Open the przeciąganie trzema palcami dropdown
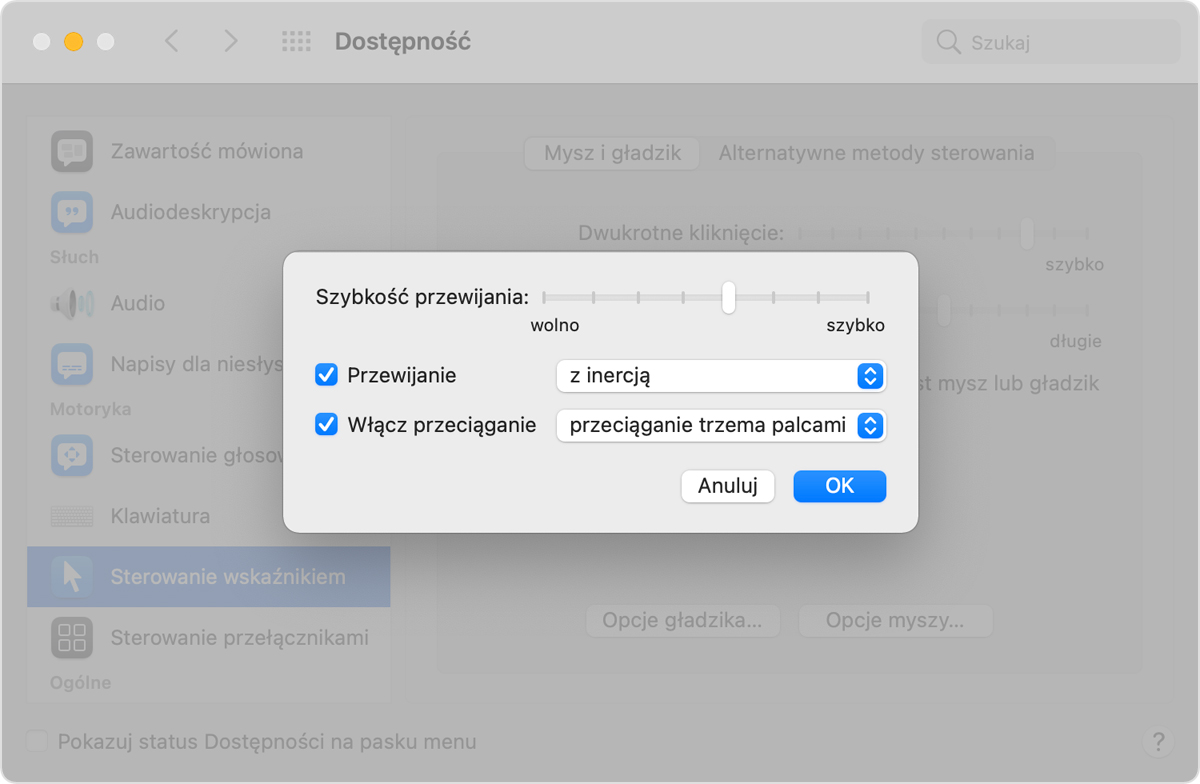 (720, 425)
